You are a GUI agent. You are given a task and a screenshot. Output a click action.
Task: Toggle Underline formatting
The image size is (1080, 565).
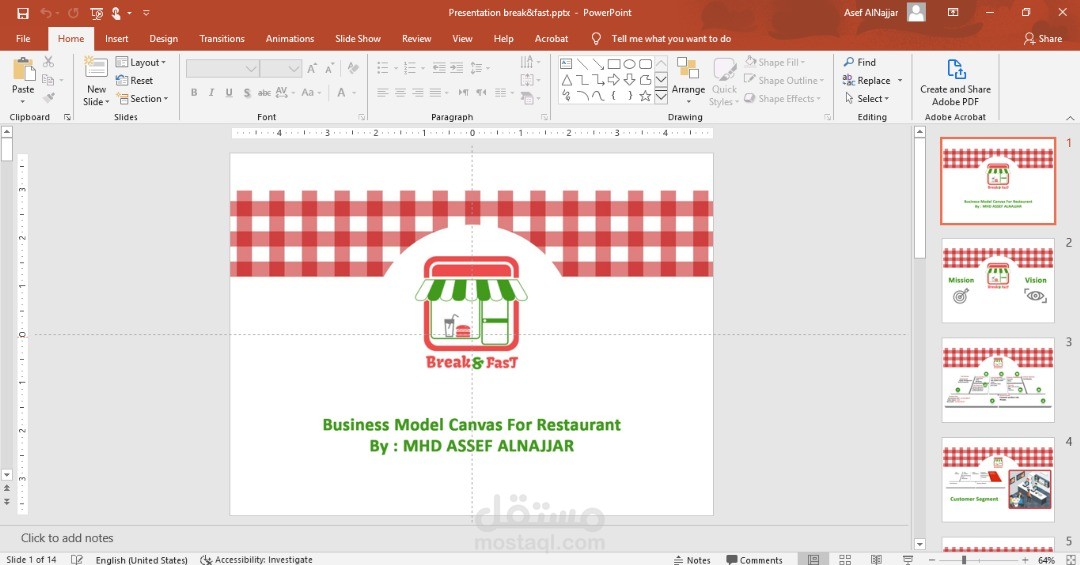(229, 92)
